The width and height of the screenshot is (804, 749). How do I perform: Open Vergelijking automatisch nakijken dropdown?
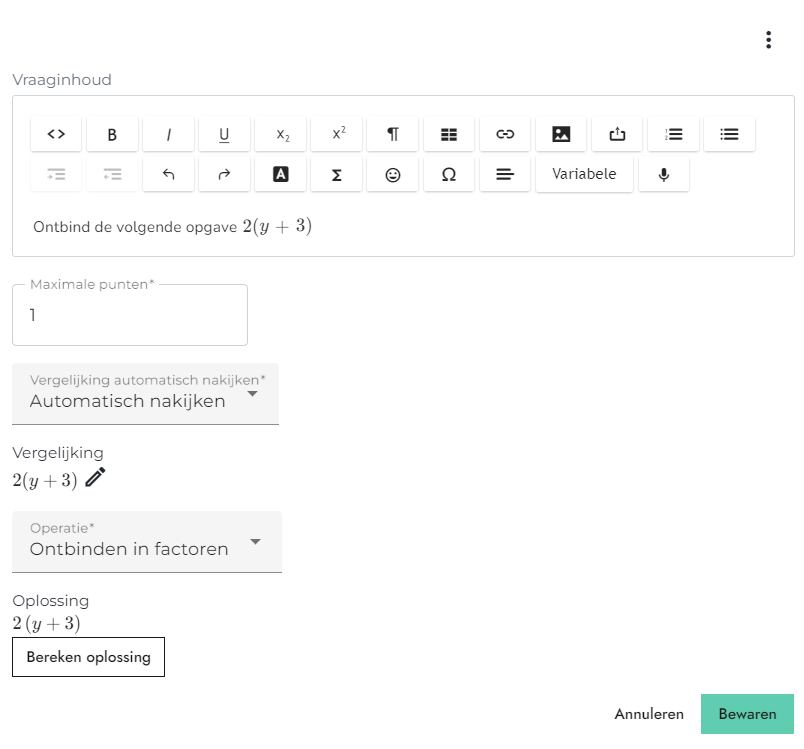point(146,394)
